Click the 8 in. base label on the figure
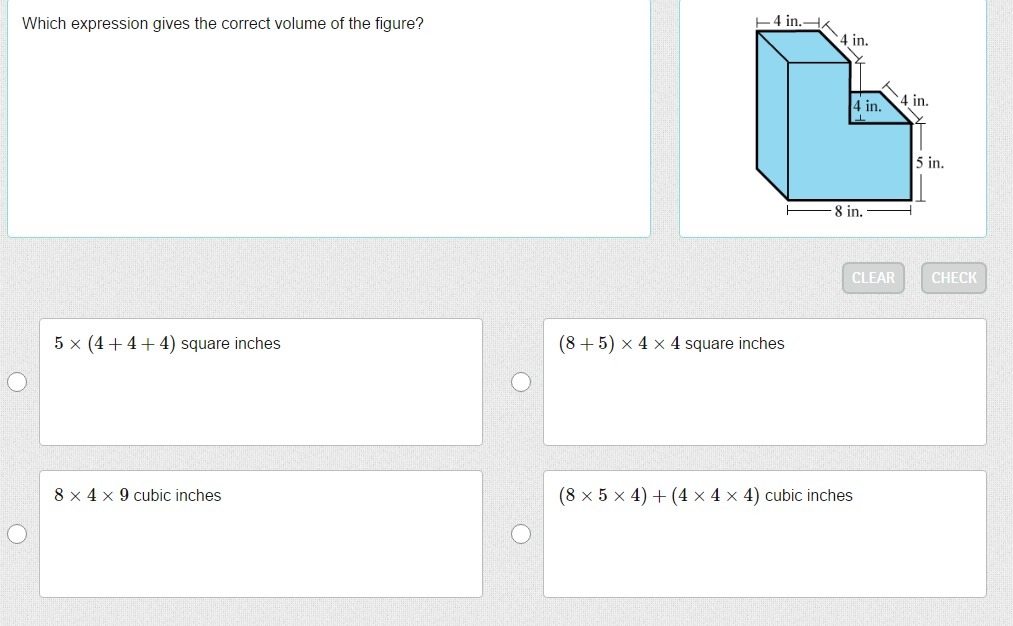The image size is (1013, 626). 848,211
